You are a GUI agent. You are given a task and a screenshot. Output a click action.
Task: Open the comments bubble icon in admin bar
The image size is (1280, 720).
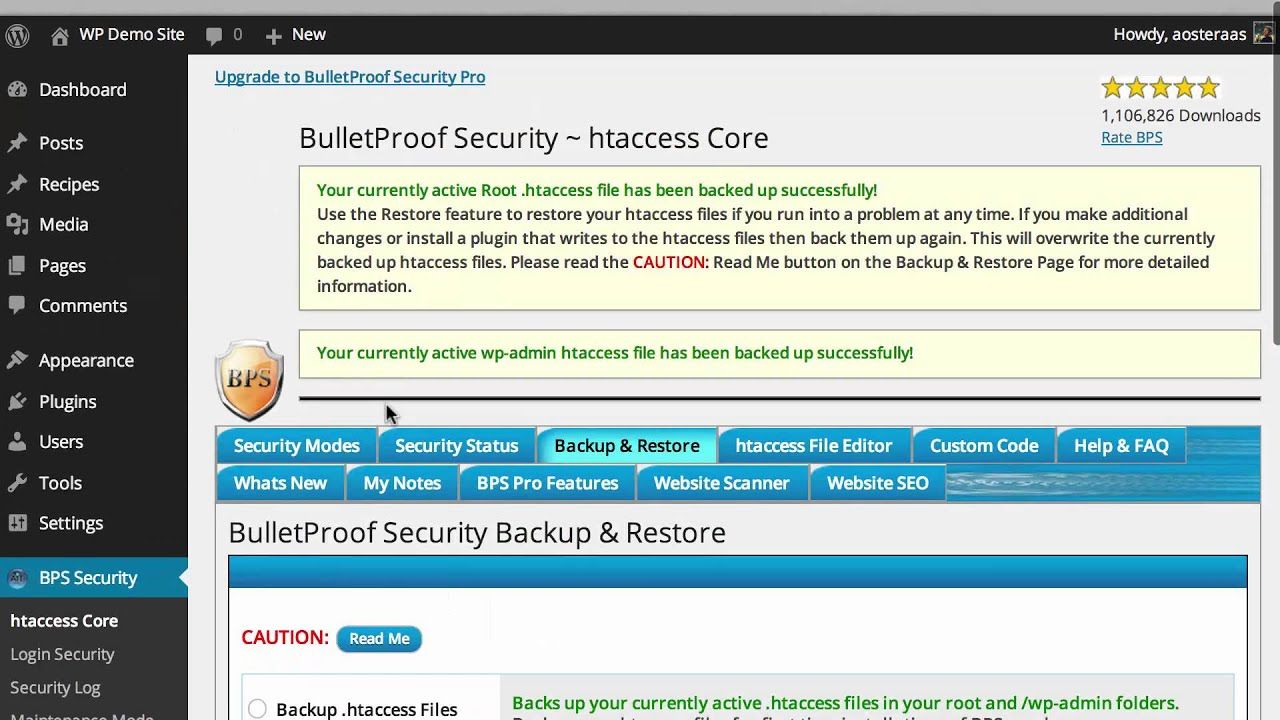[214, 36]
